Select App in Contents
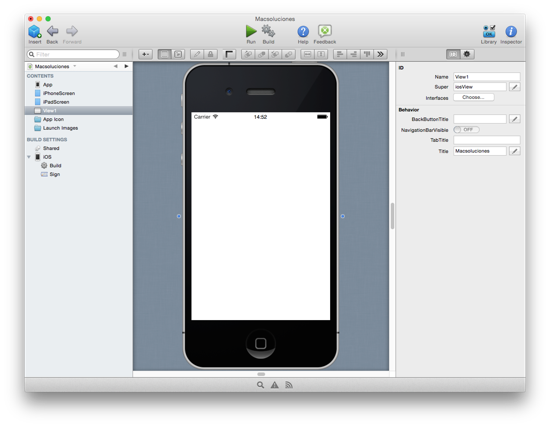Screen dimensions: 550x427 pyautogui.click(x=79, y=85)
